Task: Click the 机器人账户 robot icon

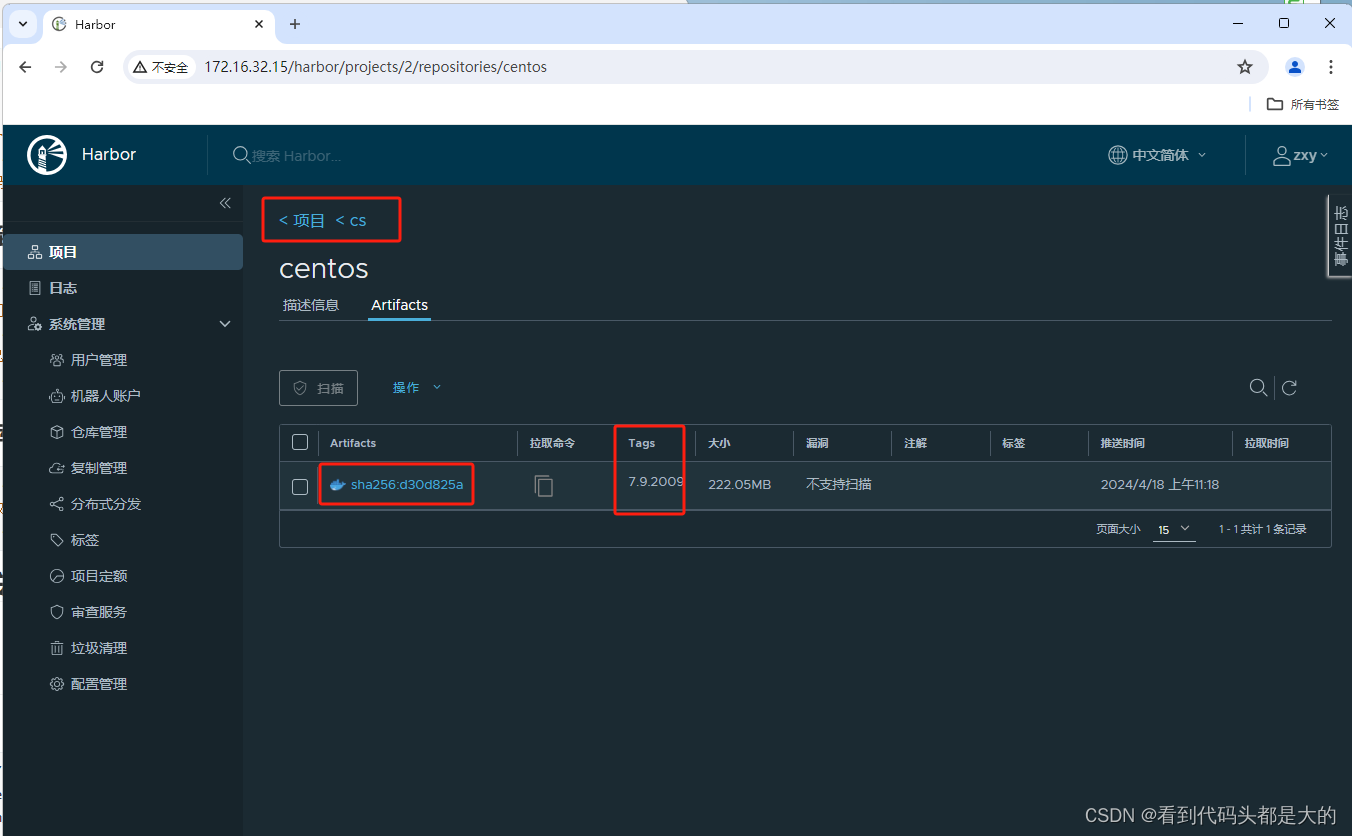Action: point(57,396)
